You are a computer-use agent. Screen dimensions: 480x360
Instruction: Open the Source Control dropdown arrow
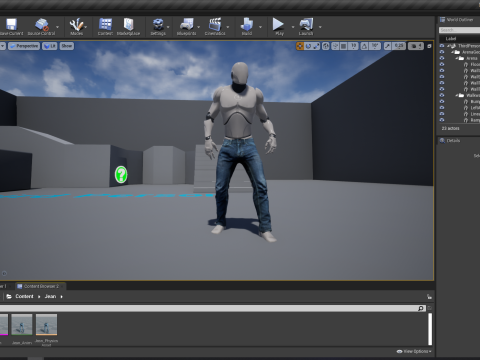58,27
